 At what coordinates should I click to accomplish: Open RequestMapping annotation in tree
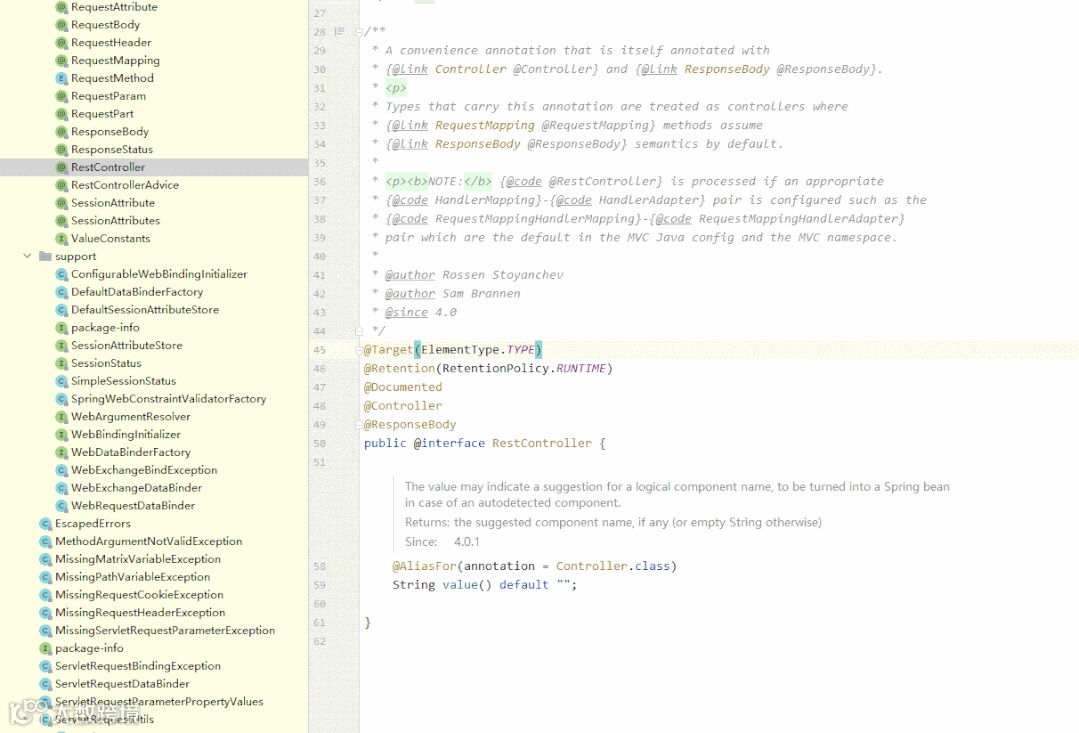click(x=115, y=61)
